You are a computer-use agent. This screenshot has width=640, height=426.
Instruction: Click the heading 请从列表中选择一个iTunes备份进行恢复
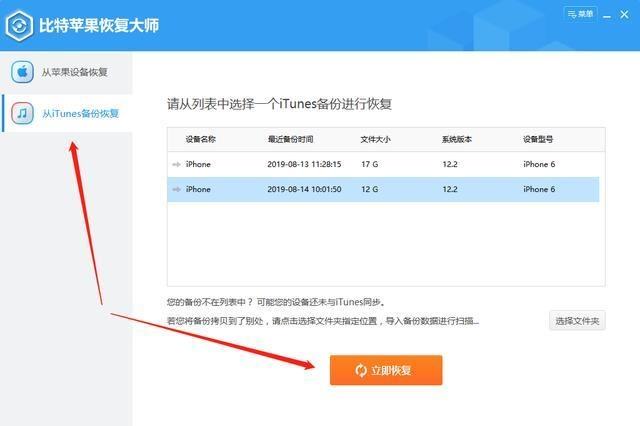click(x=279, y=104)
